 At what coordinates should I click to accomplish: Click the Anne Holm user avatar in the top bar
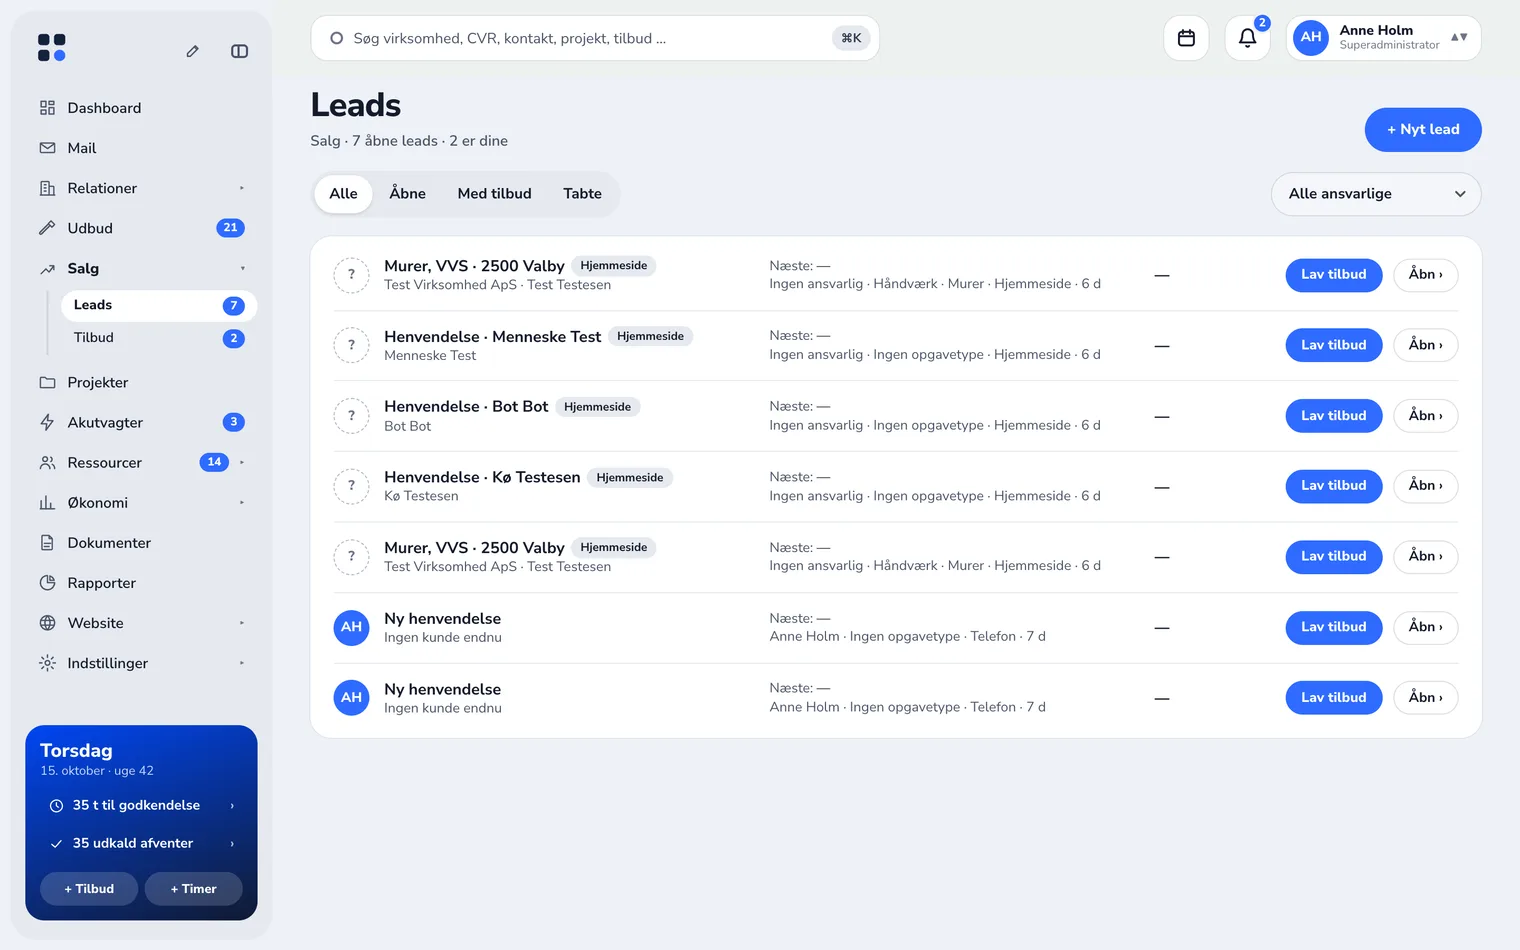point(1310,38)
